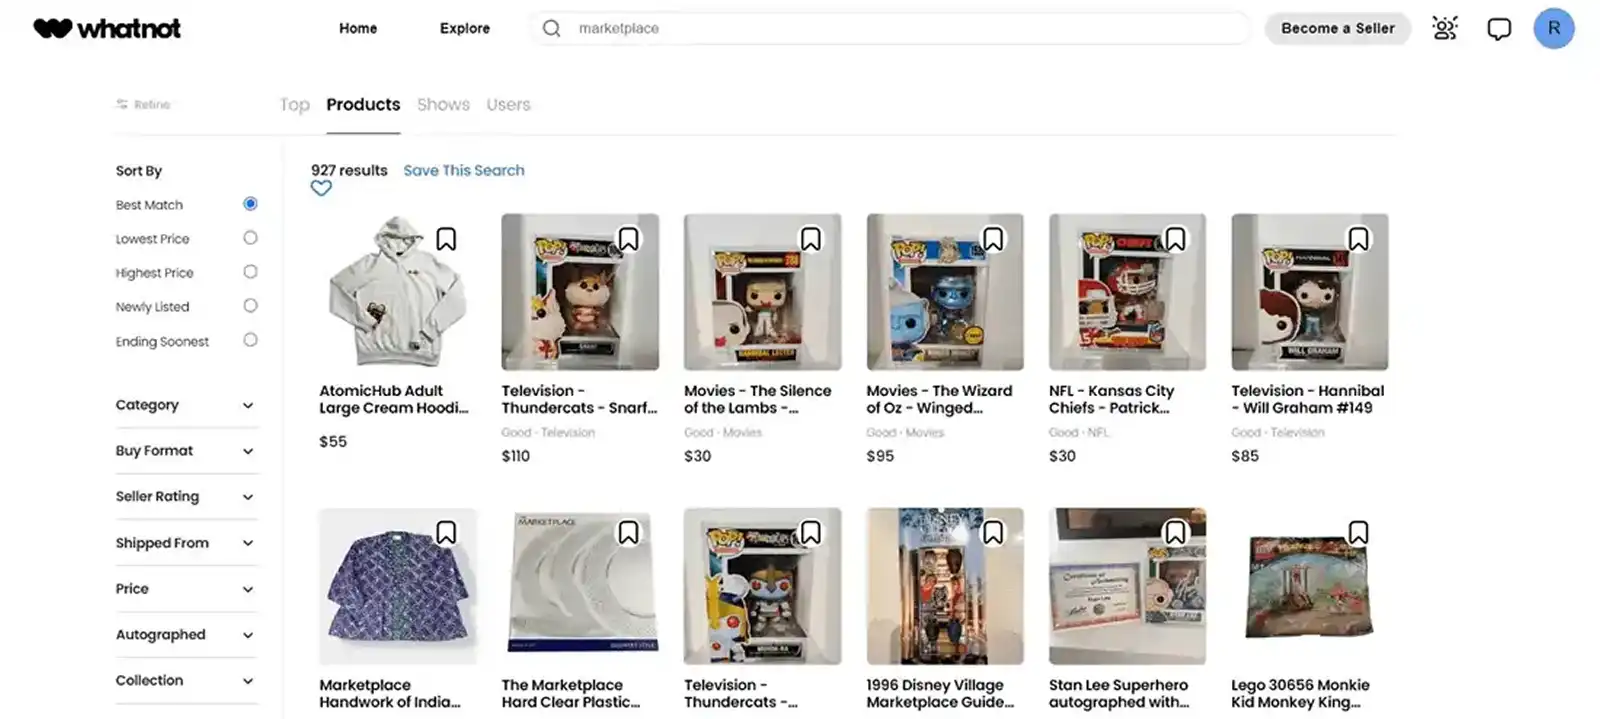1600x719 pixels.
Task: Click the Save This Search link
Action: (464, 170)
